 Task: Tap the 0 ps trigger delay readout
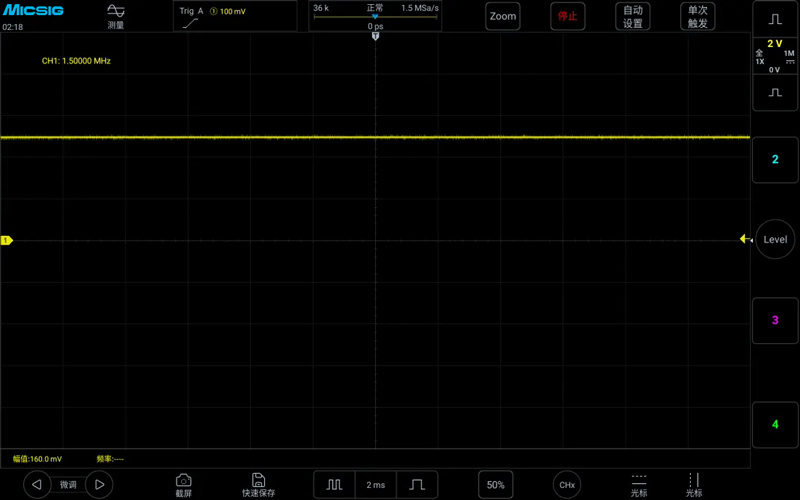coord(376,26)
